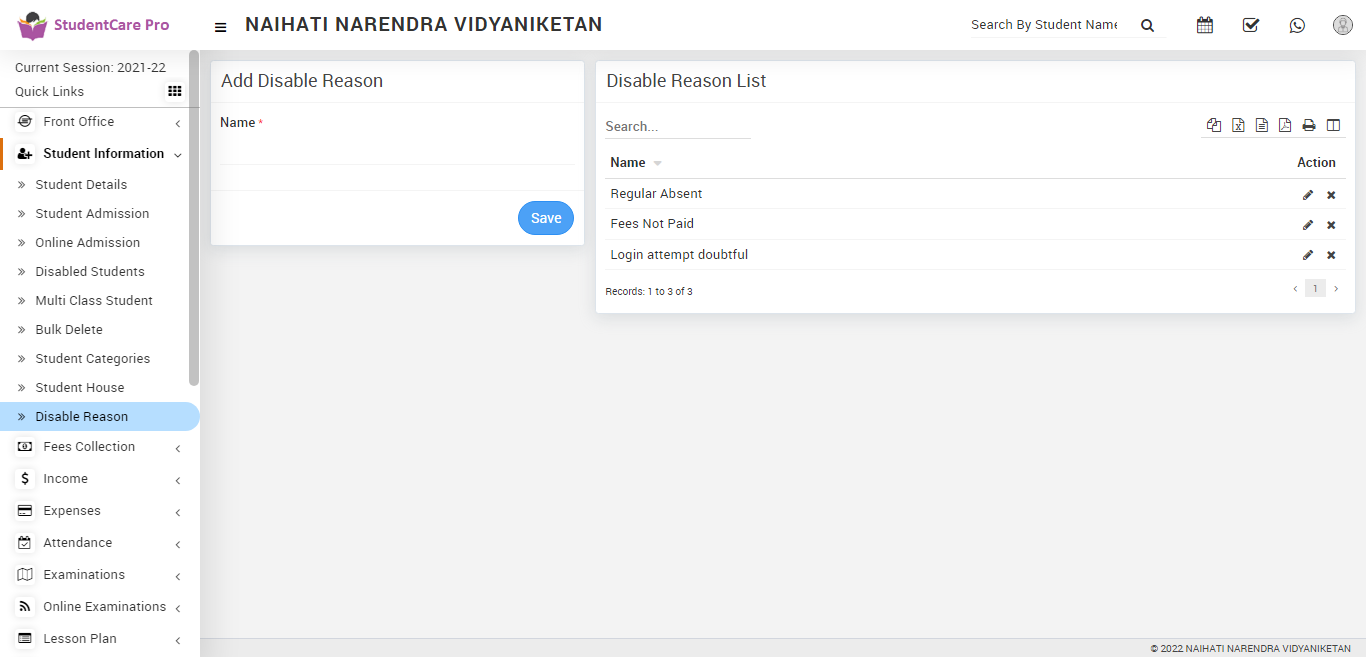Viewport: 1366px width, 657px height.
Task: Edit the Regular Absent reason
Action: (1308, 195)
